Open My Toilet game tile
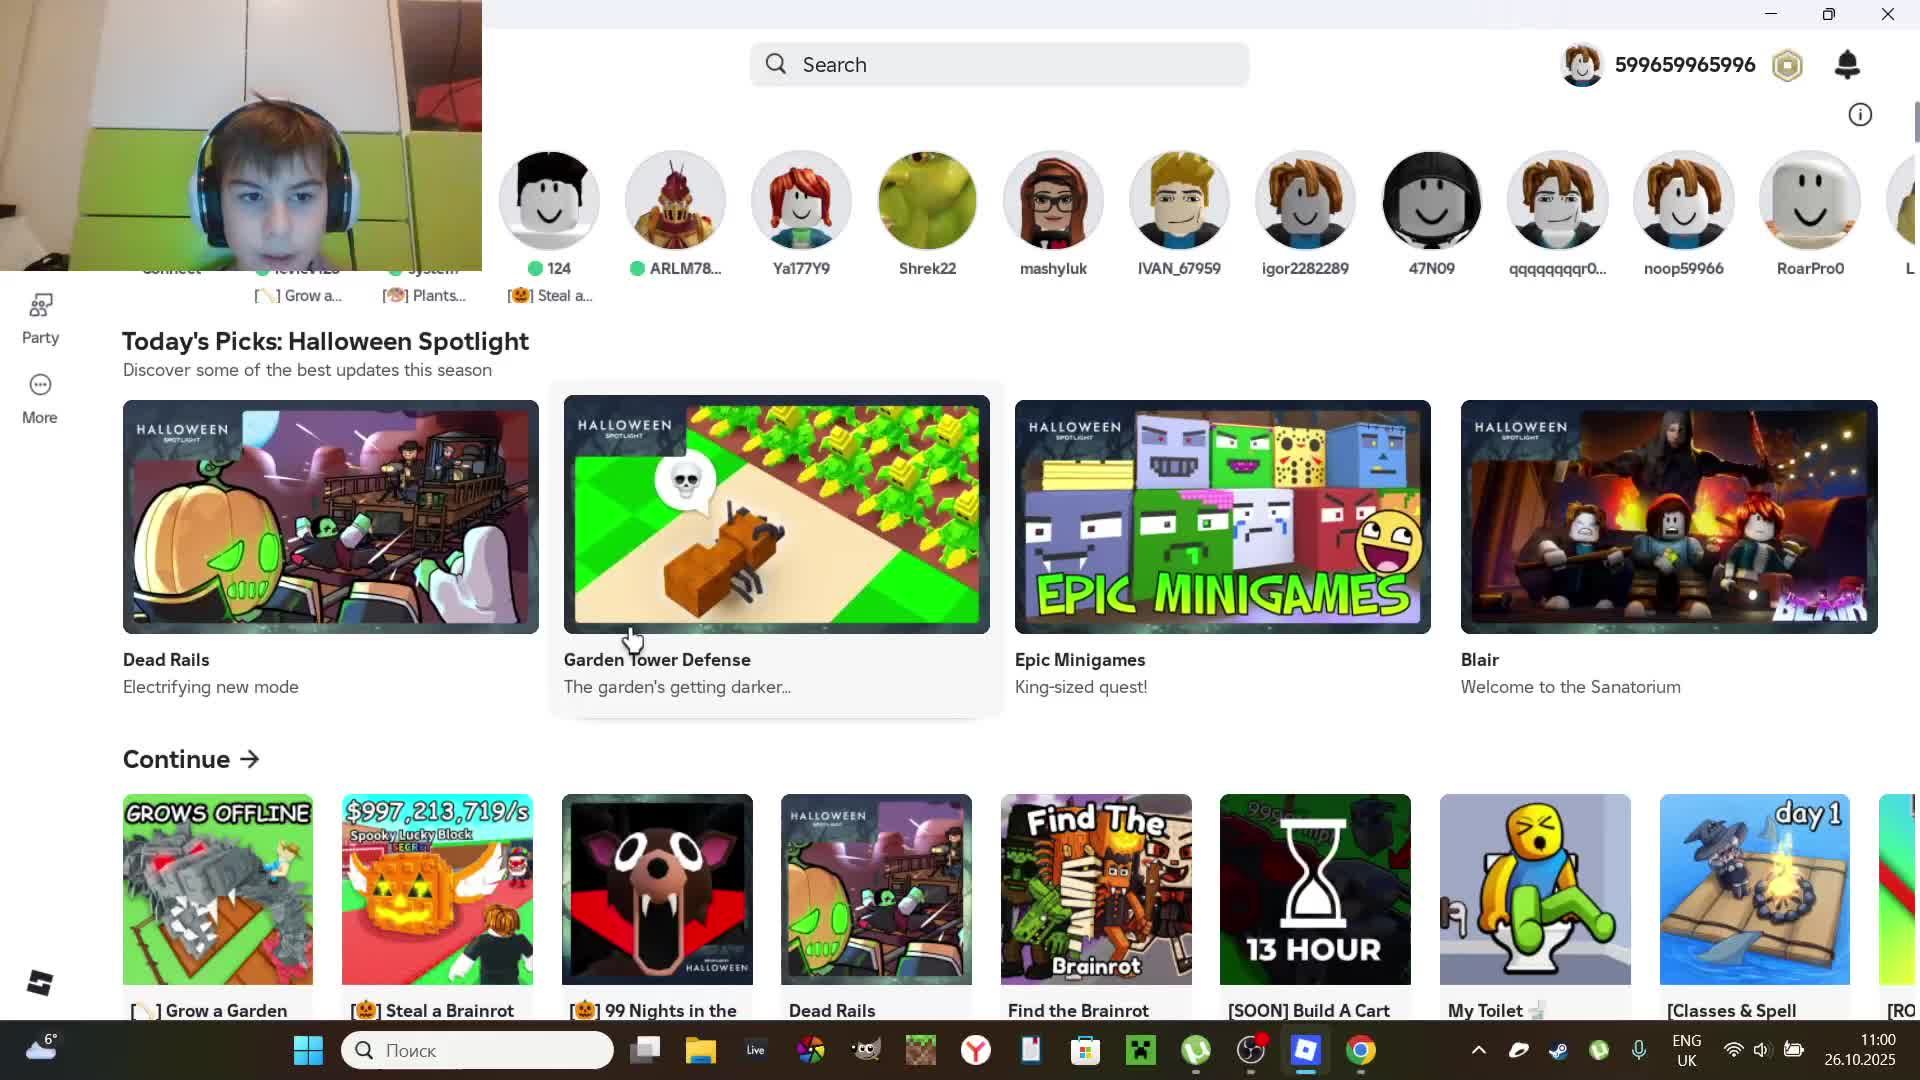The image size is (1920, 1080). [x=1535, y=890]
